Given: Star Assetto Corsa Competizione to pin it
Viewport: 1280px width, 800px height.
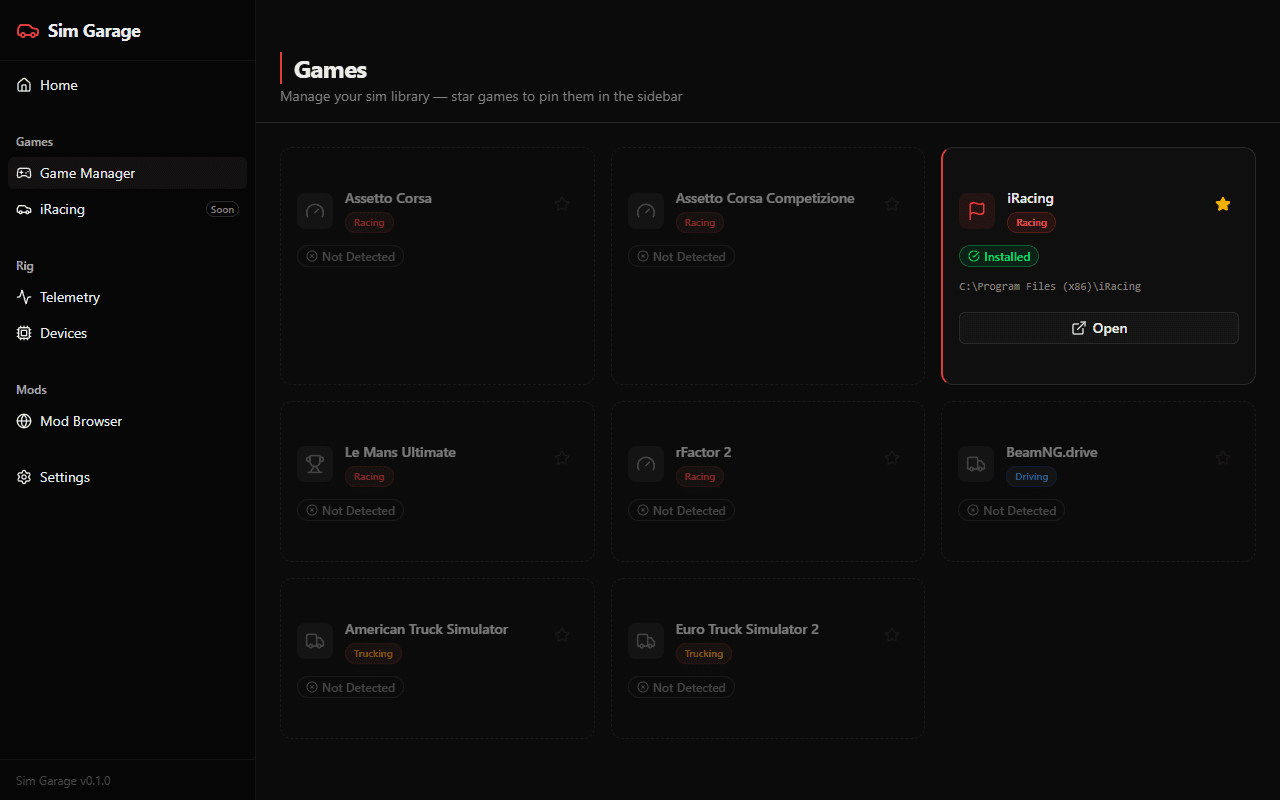Looking at the screenshot, I should (x=892, y=204).
